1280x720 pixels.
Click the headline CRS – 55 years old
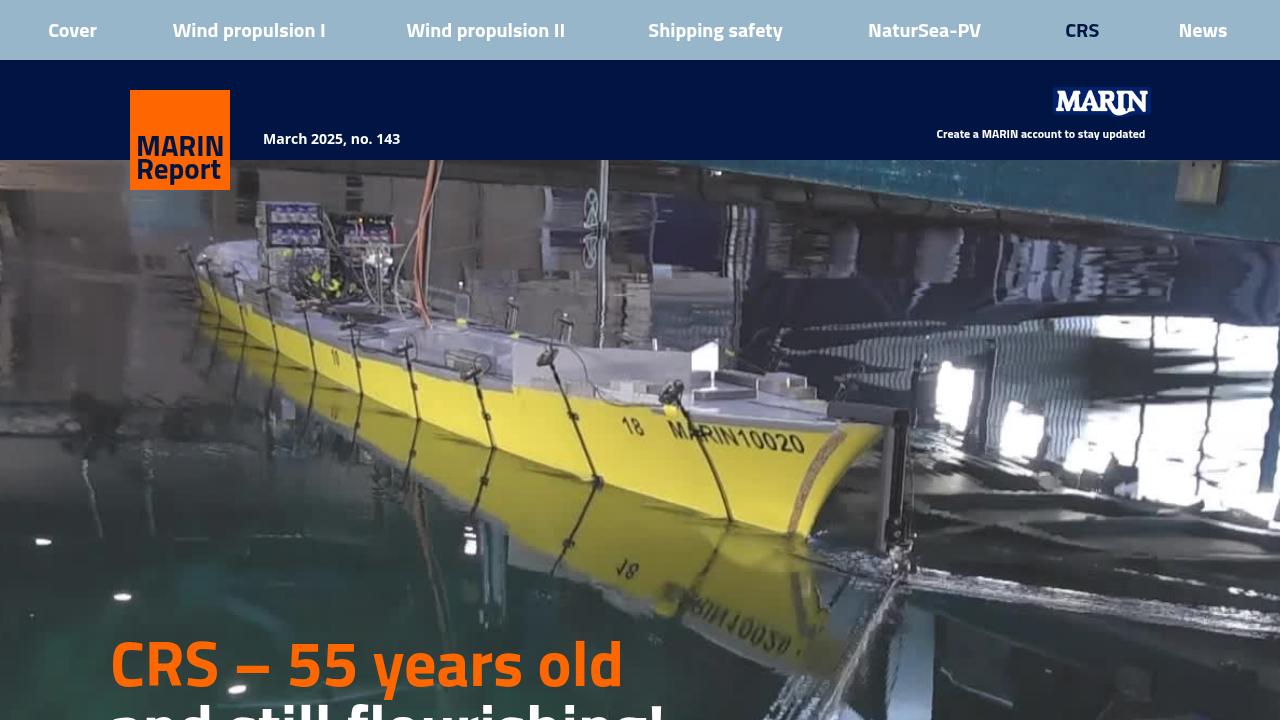(x=366, y=663)
